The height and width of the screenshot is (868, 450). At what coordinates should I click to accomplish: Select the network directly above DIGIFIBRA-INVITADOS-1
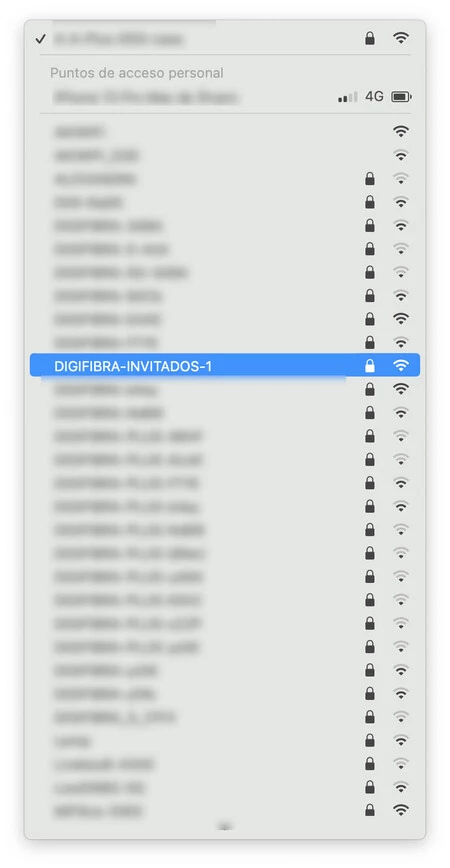click(225, 342)
